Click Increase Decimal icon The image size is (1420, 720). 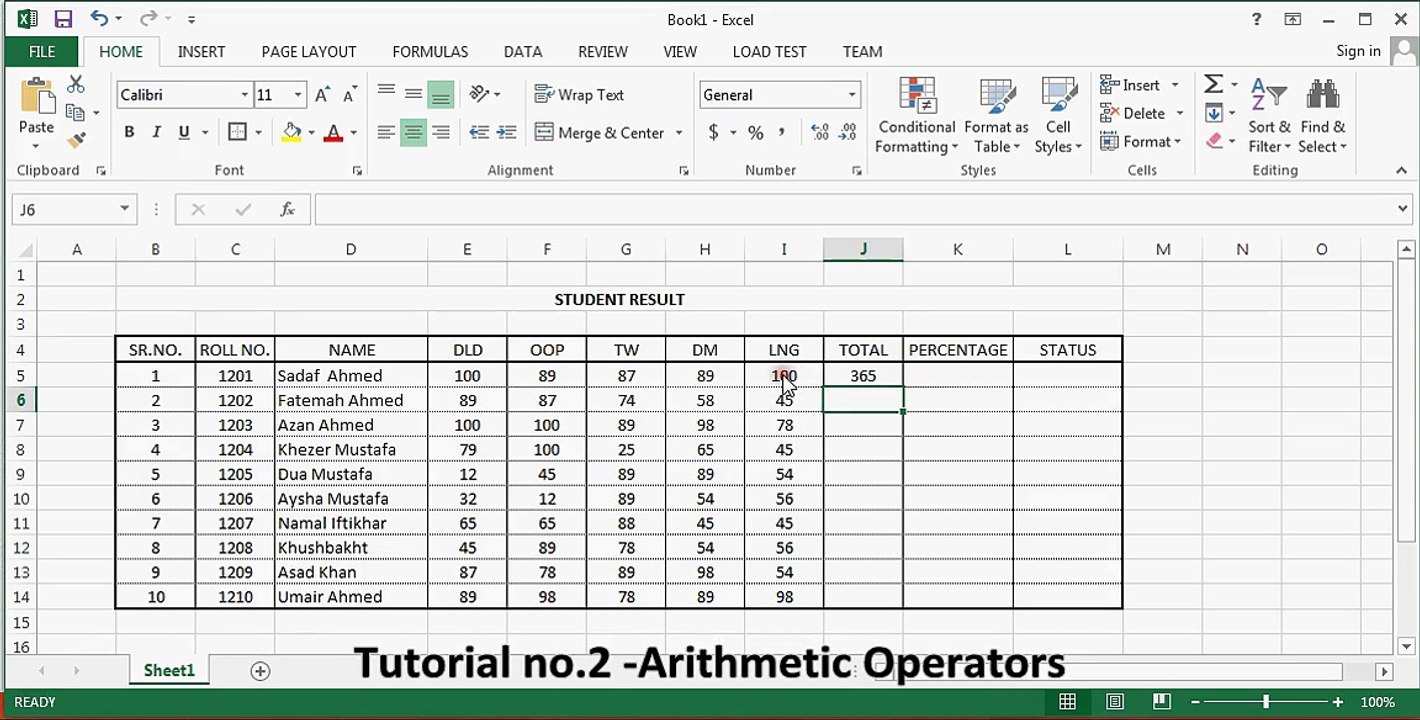point(819,132)
